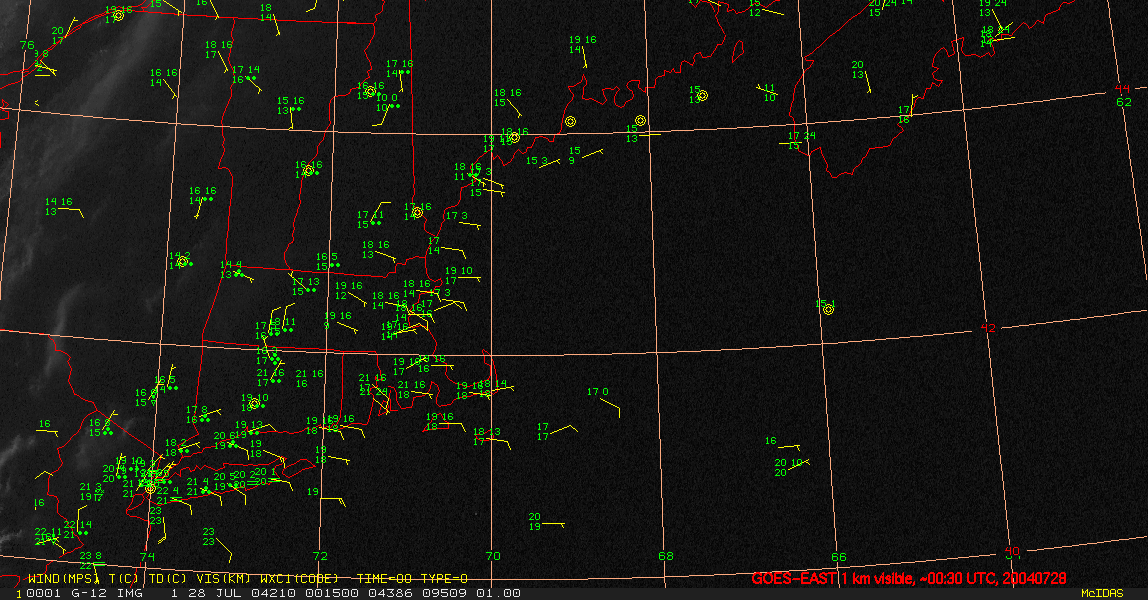Click the 01.00 resolution value in status line
Screen dimensions: 1148x600
pyautogui.click(x=499, y=593)
